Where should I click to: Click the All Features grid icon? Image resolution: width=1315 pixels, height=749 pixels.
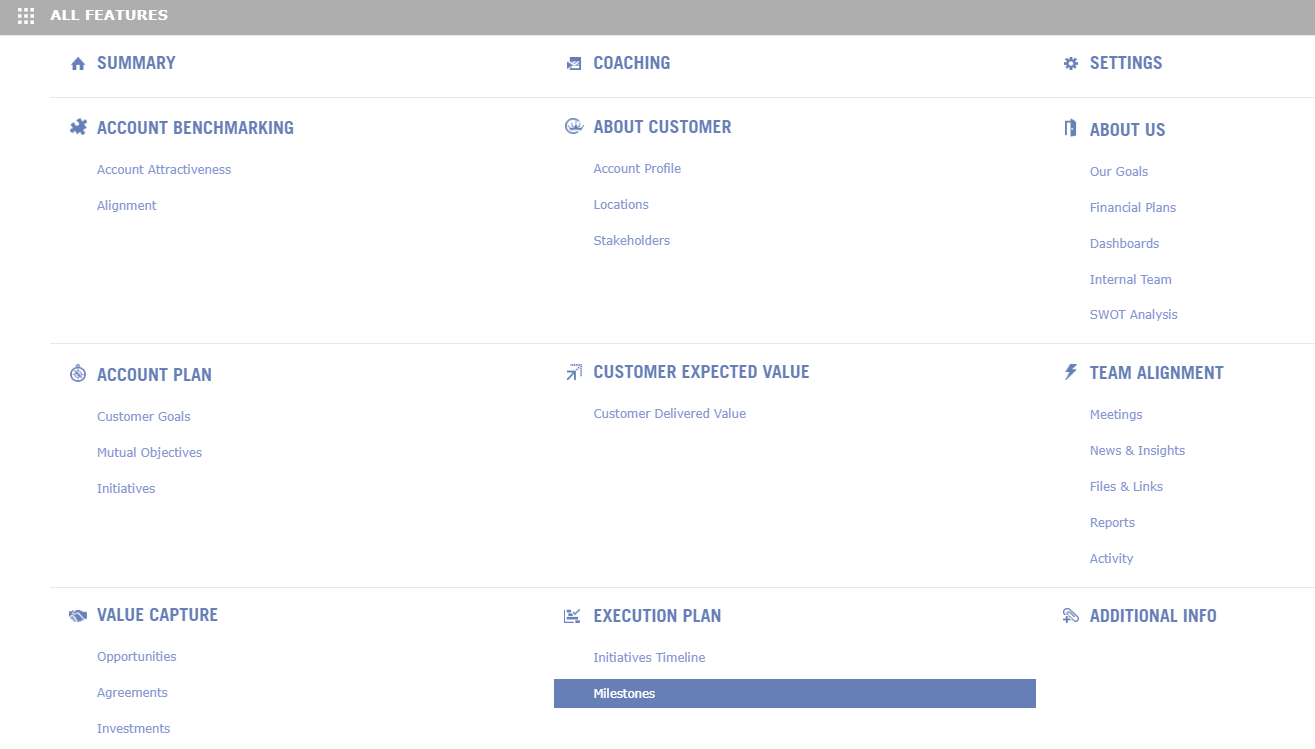point(26,16)
